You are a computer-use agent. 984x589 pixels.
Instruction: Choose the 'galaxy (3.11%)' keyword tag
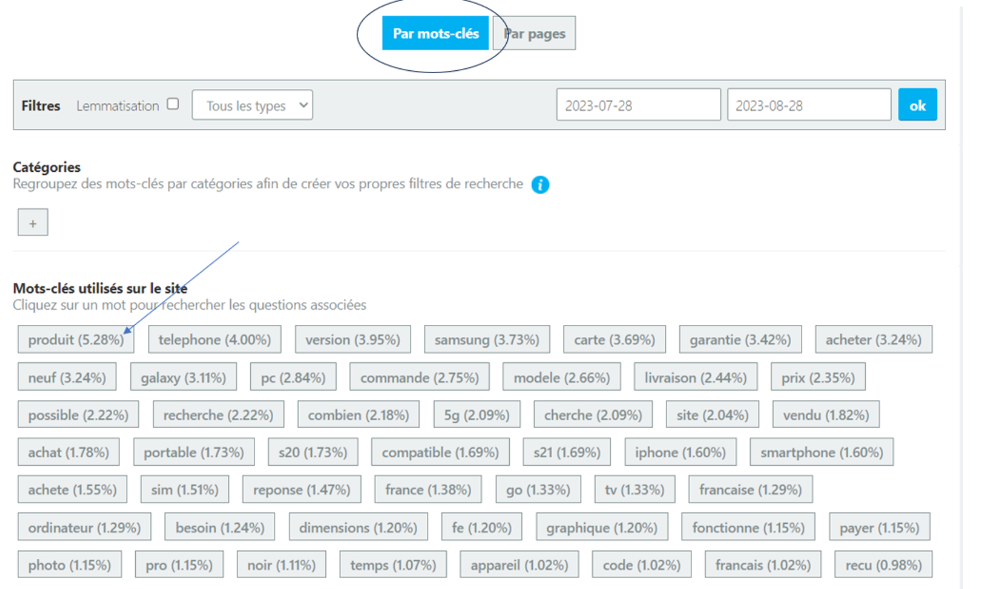[x=183, y=378]
